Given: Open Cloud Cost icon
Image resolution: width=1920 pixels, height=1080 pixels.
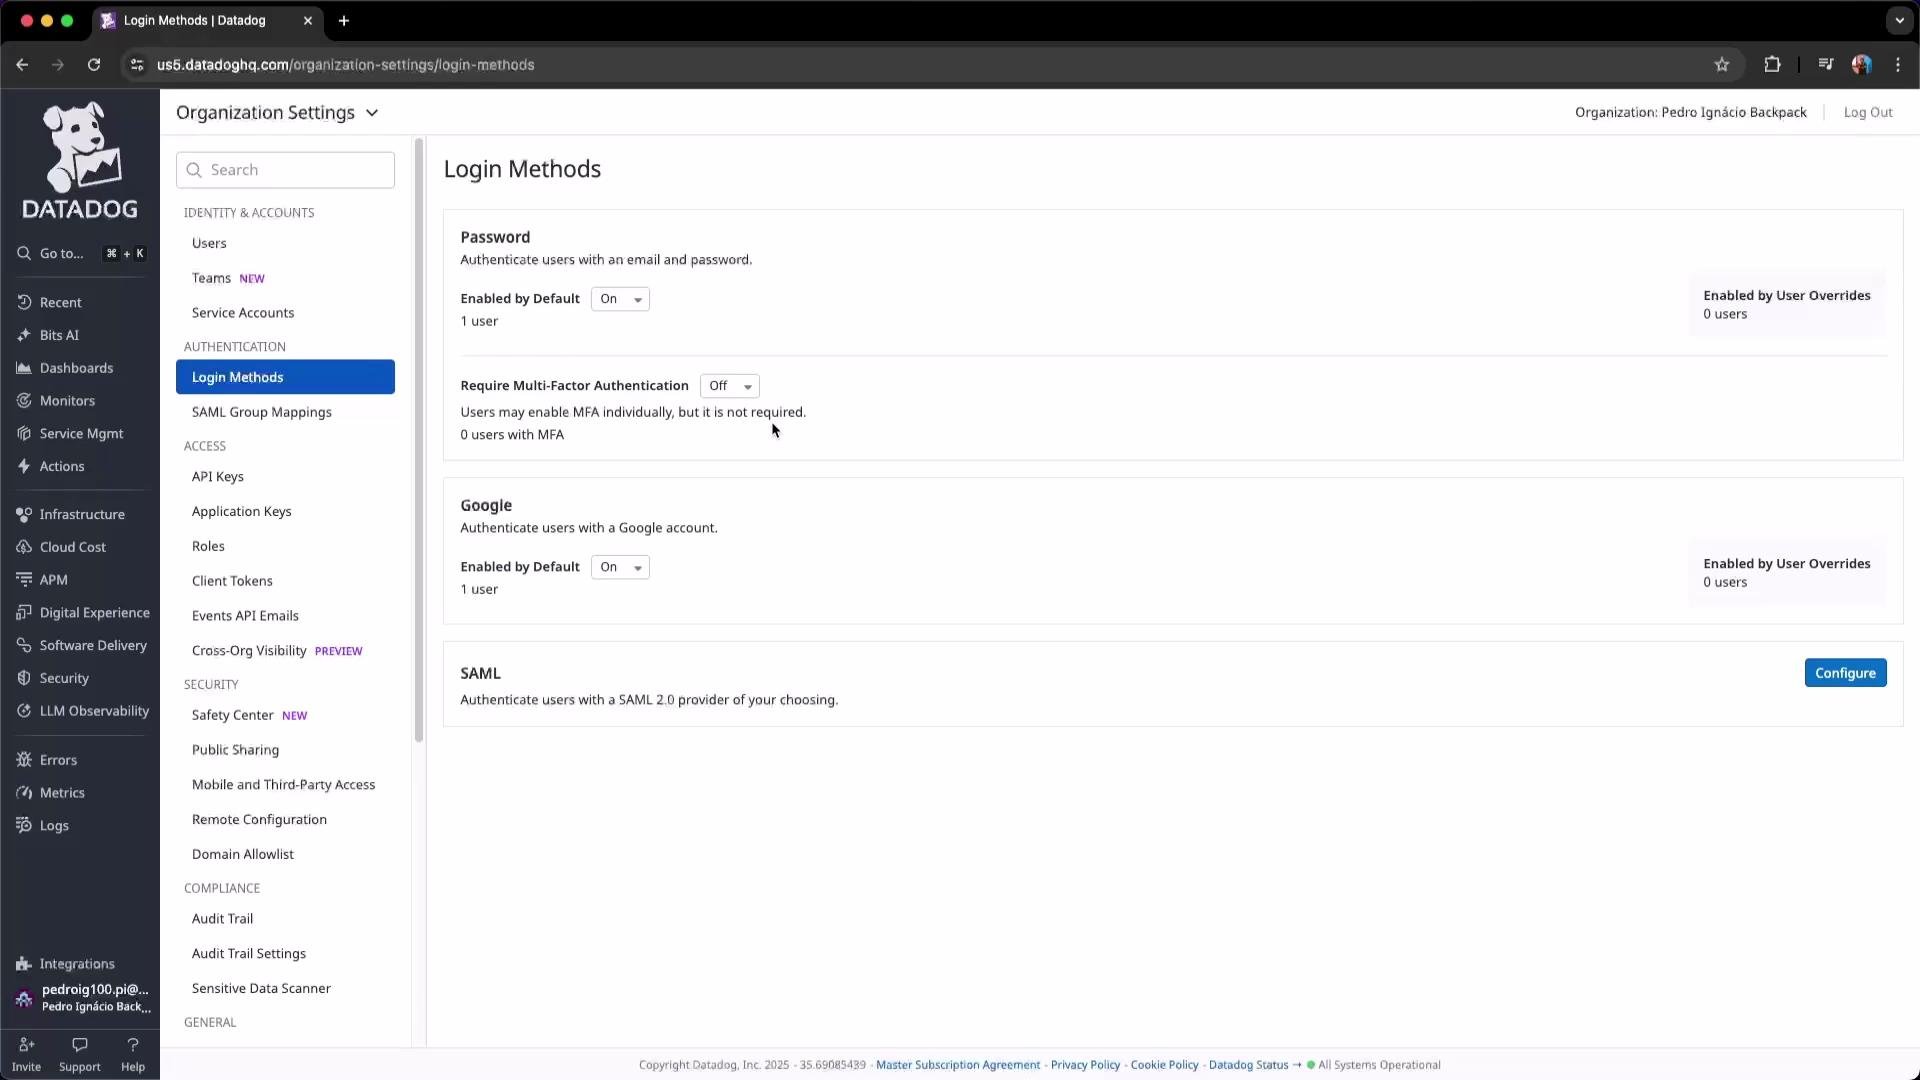Looking at the screenshot, I should (x=24, y=547).
